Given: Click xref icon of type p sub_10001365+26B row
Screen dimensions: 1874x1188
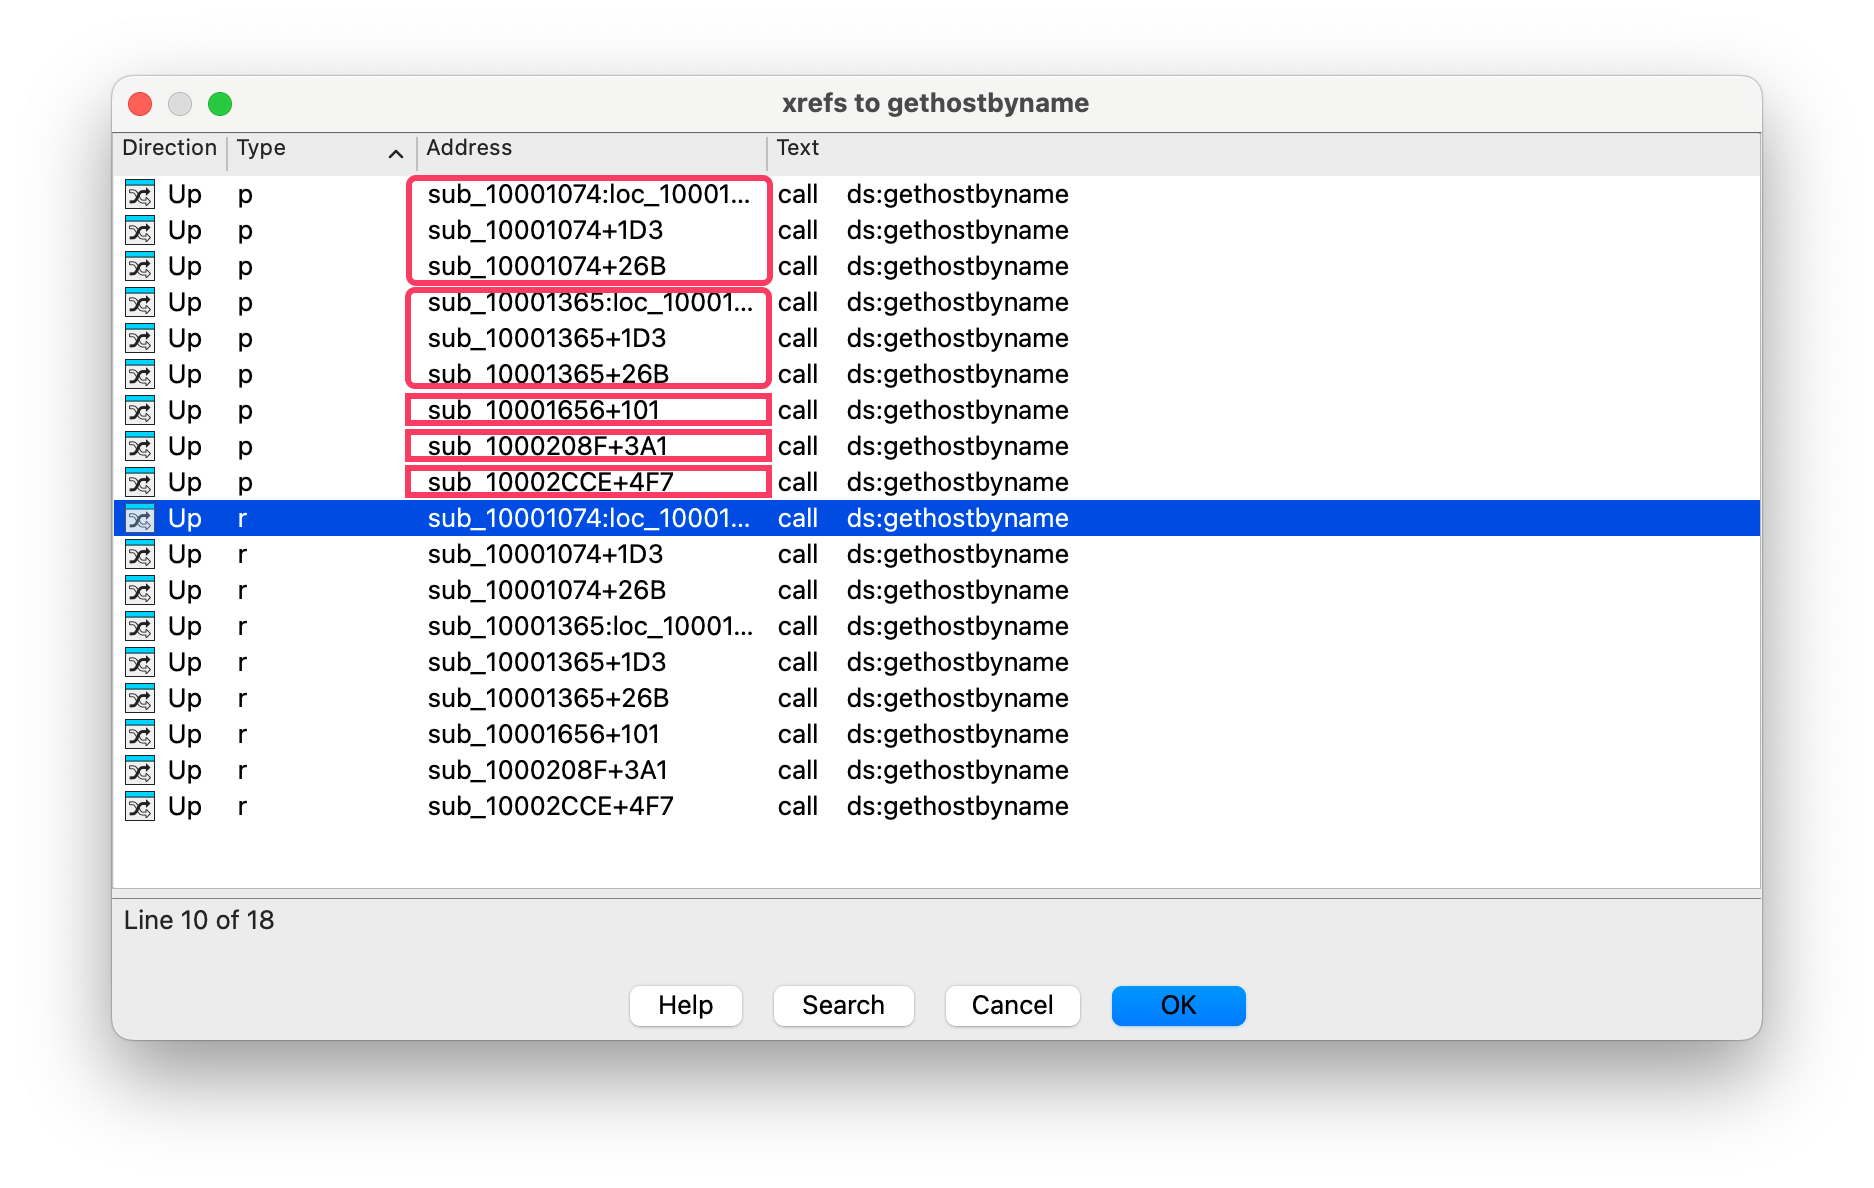Looking at the screenshot, I should pos(139,374).
